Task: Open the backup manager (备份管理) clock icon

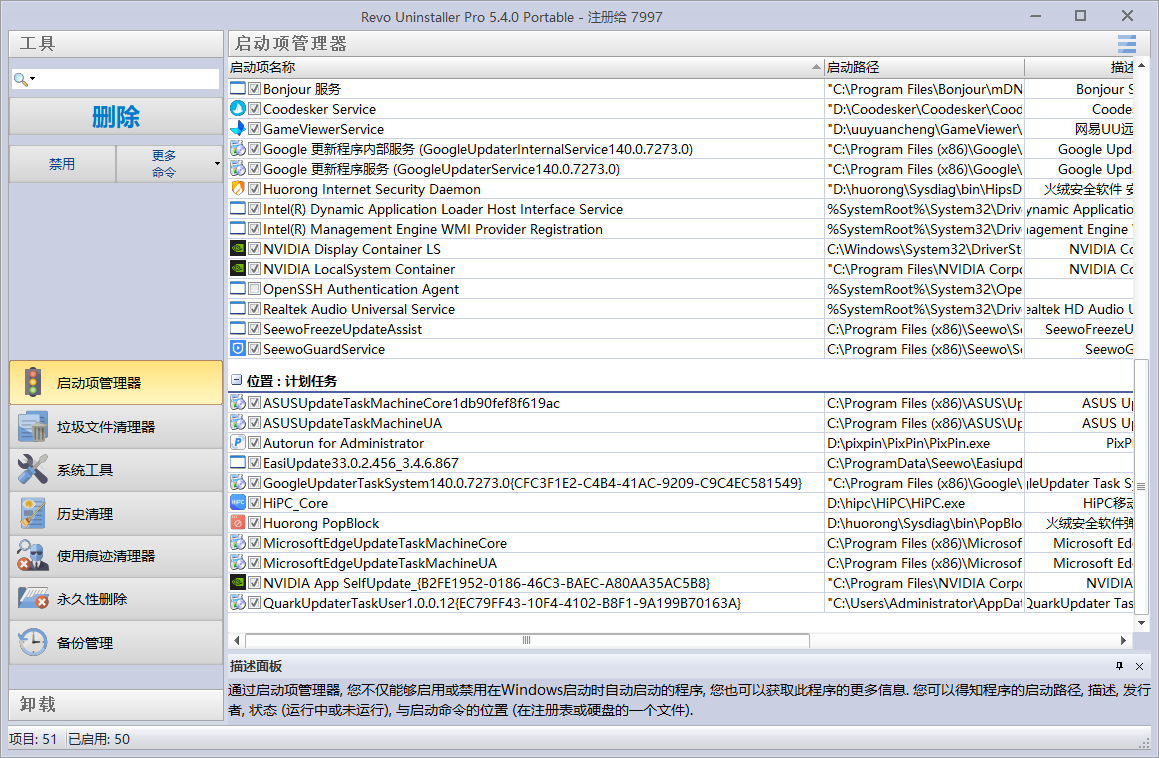Action: 32,643
